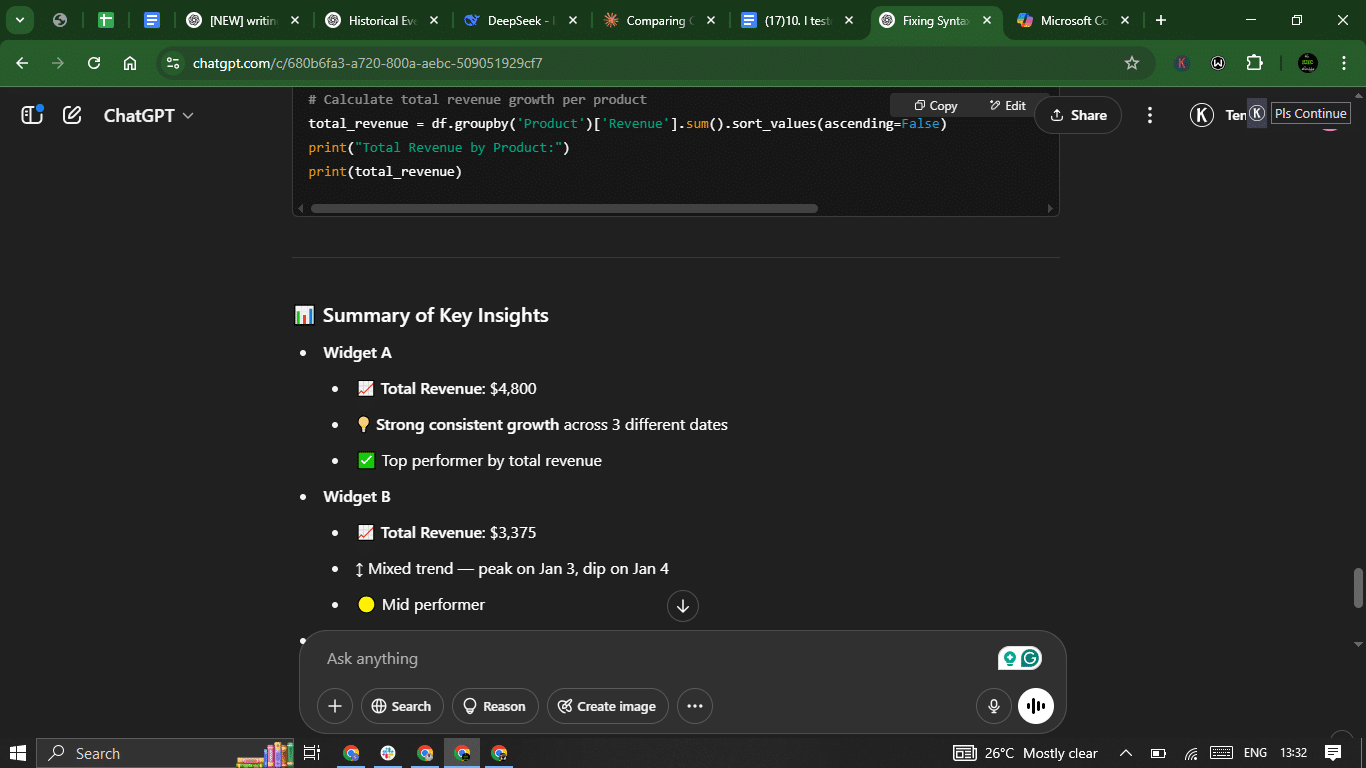Start a new chat with pencil icon
Viewport: 1366px width, 768px height.
click(x=72, y=115)
